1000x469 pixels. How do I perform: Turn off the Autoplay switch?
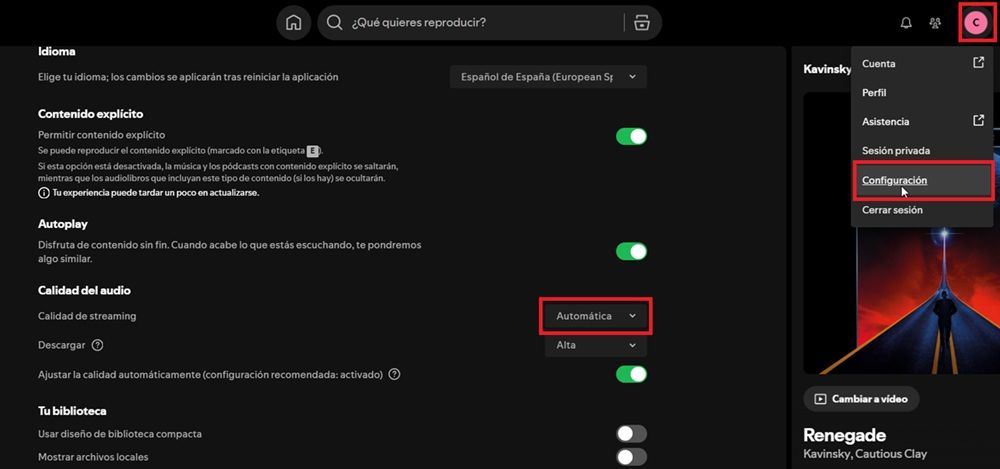click(x=631, y=251)
